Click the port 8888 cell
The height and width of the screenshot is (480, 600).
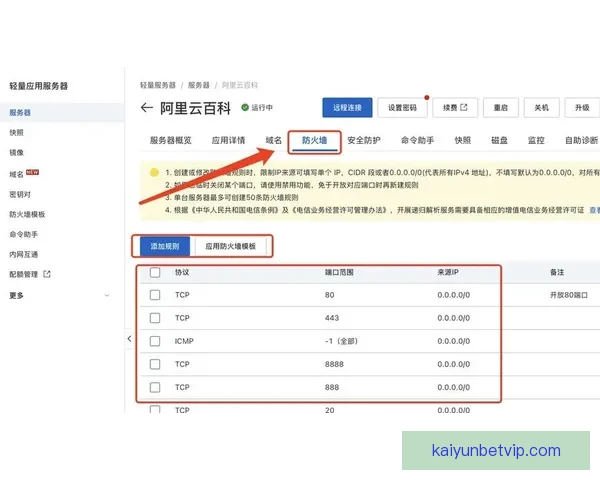click(334, 364)
